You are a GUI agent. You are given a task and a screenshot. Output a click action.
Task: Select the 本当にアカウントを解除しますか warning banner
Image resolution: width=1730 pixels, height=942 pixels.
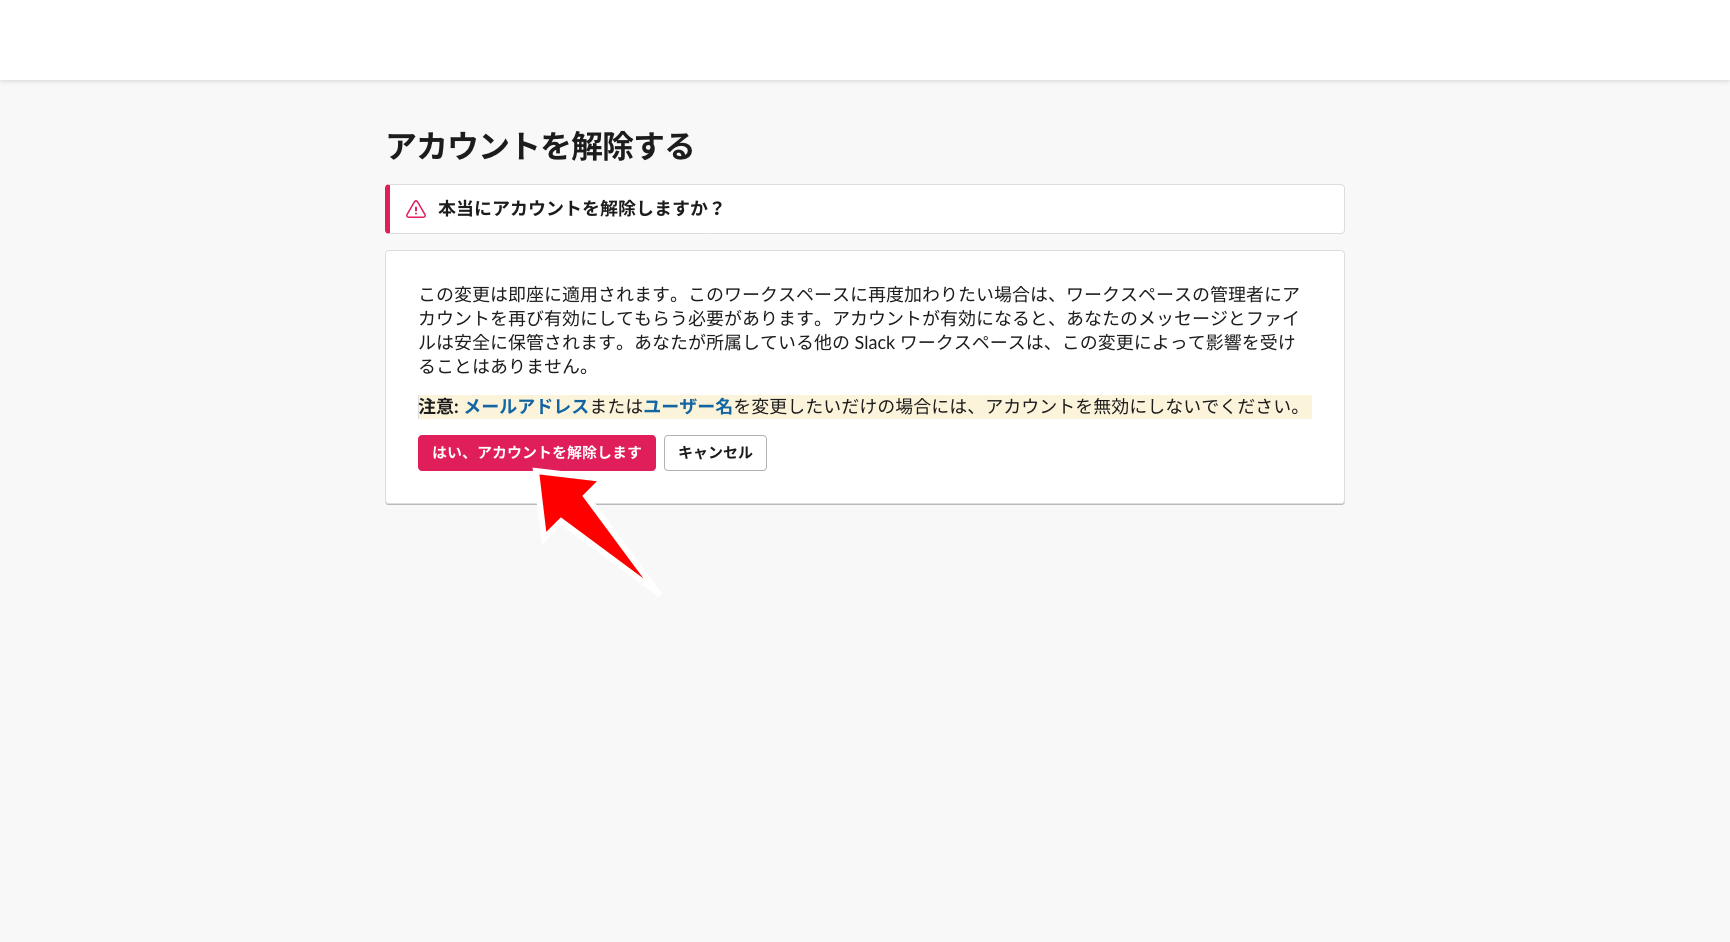(865, 208)
